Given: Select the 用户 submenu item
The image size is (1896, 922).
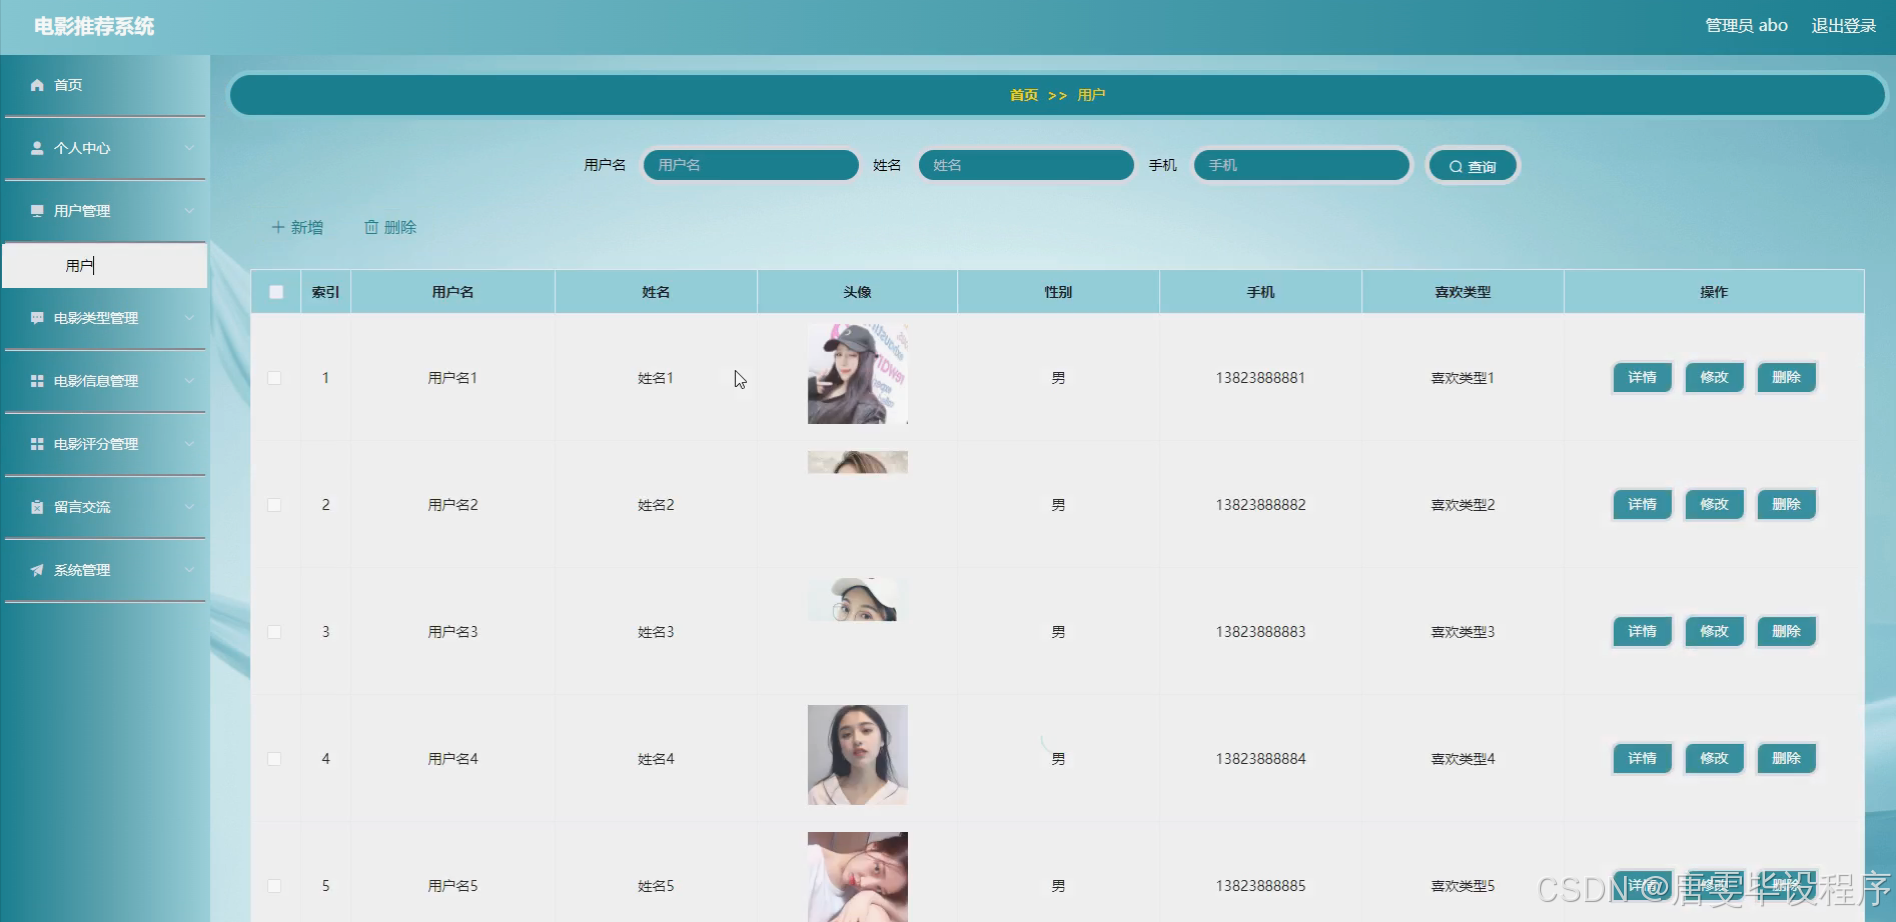Looking at the screenshot, I should 105,266.
